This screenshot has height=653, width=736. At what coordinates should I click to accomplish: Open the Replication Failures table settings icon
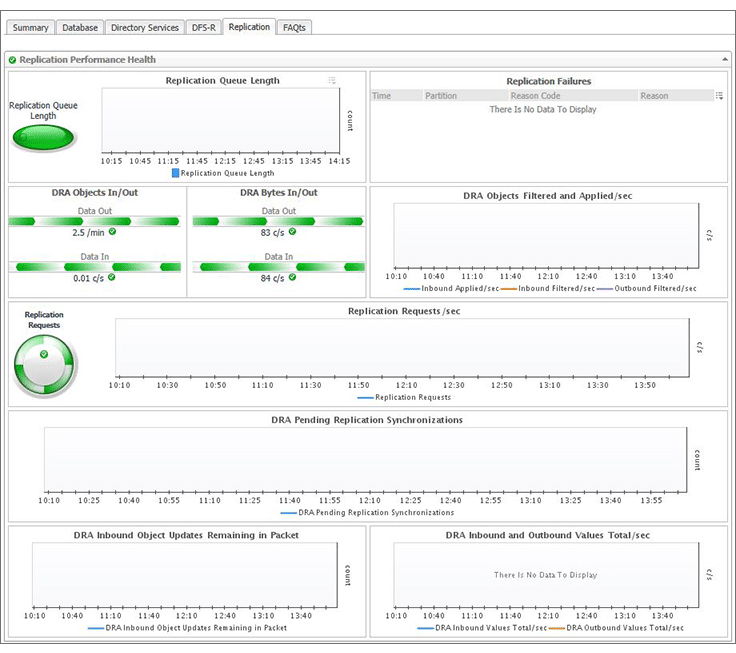719,95
